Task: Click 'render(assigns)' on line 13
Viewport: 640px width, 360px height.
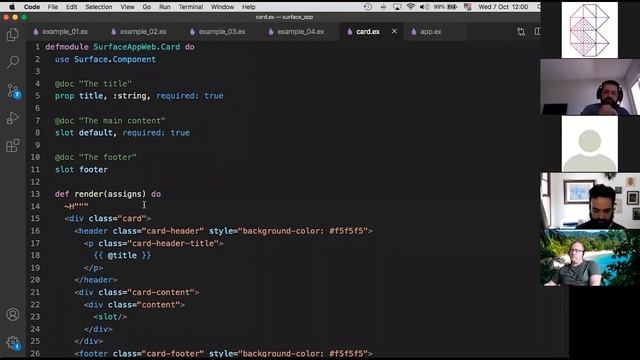Action: tap(110, 194)
